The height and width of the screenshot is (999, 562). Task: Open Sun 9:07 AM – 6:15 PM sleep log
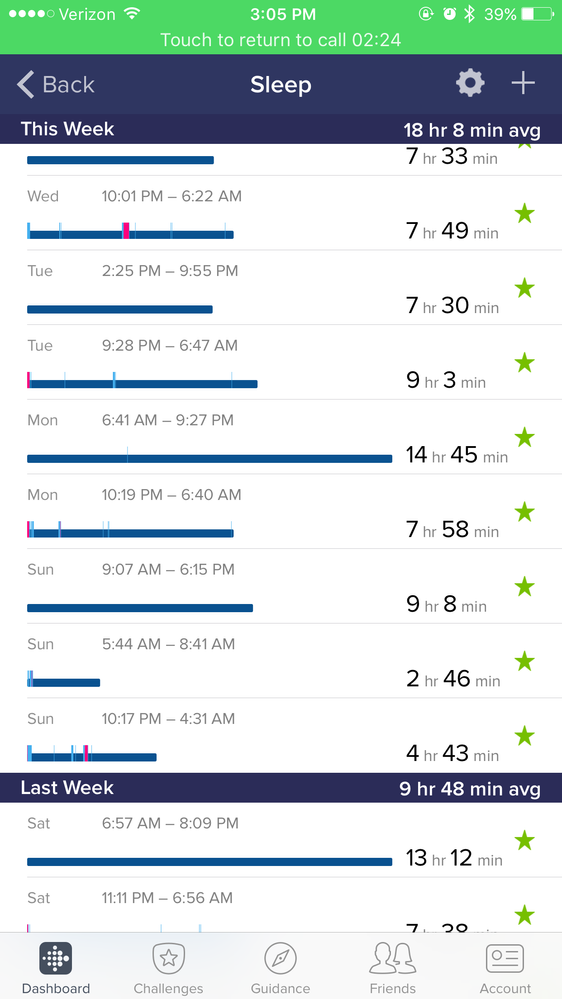pos(281,586)
